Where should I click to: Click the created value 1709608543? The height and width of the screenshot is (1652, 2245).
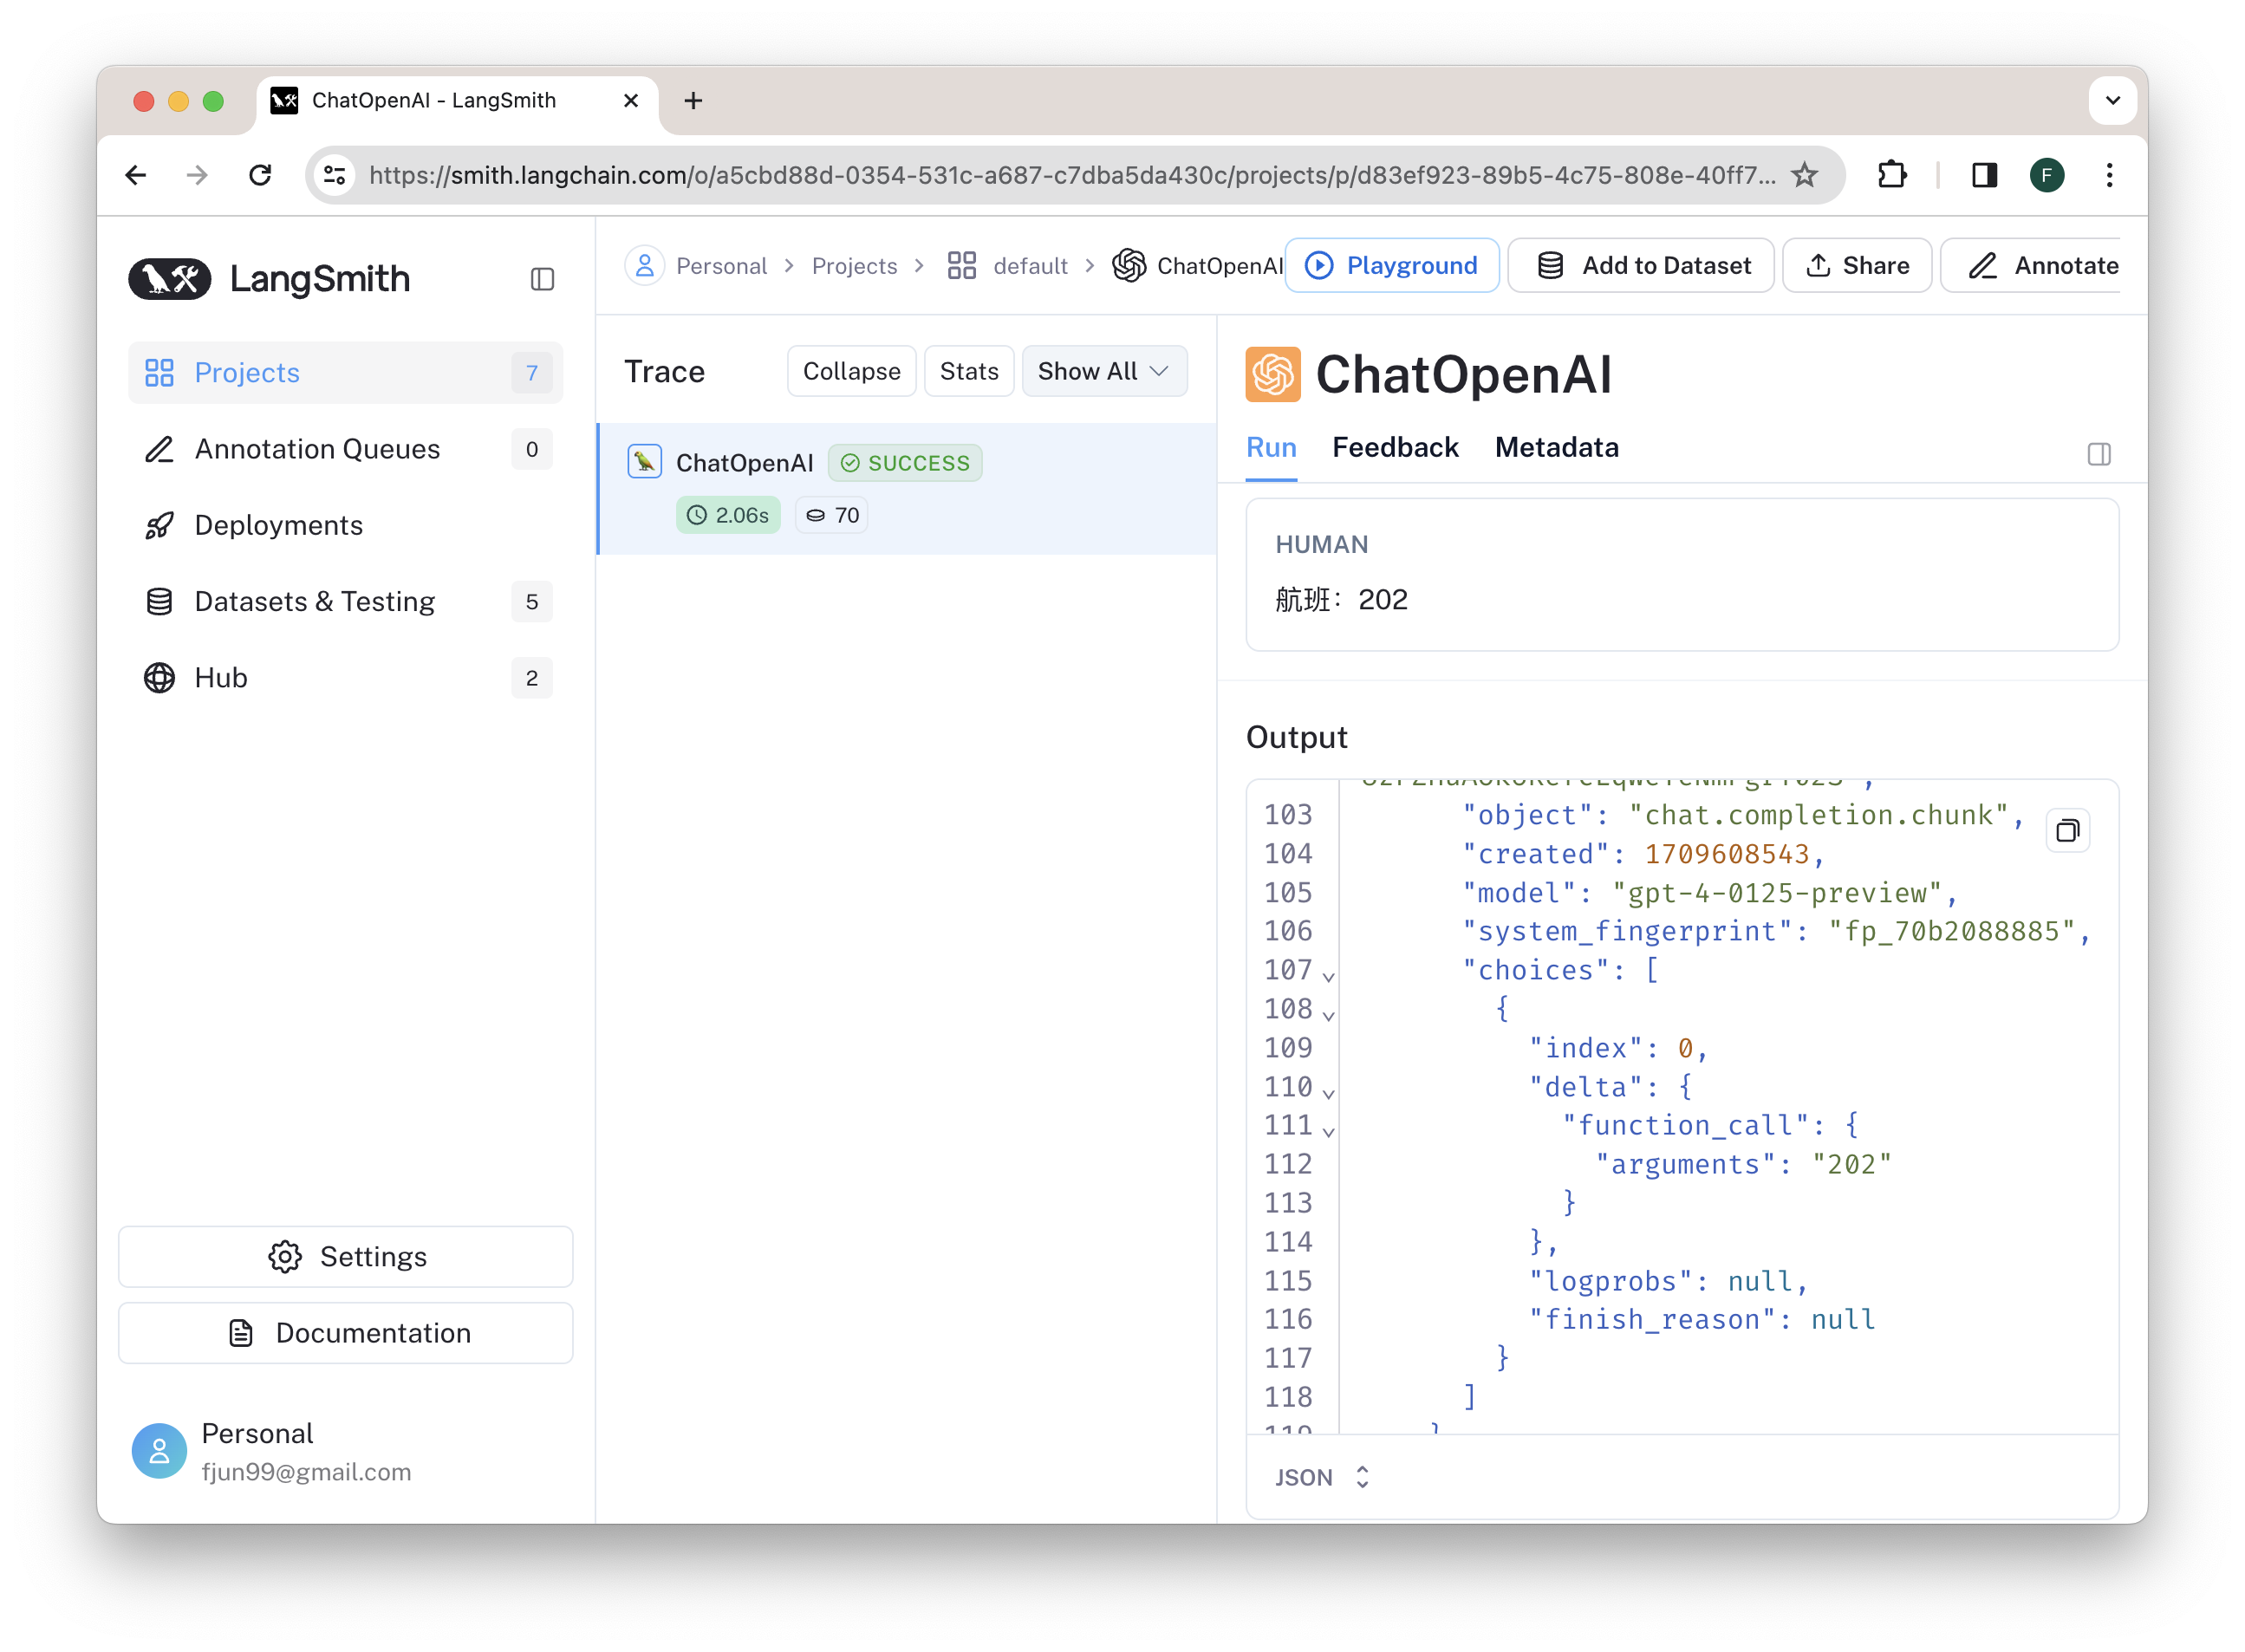coord(1726,853)
